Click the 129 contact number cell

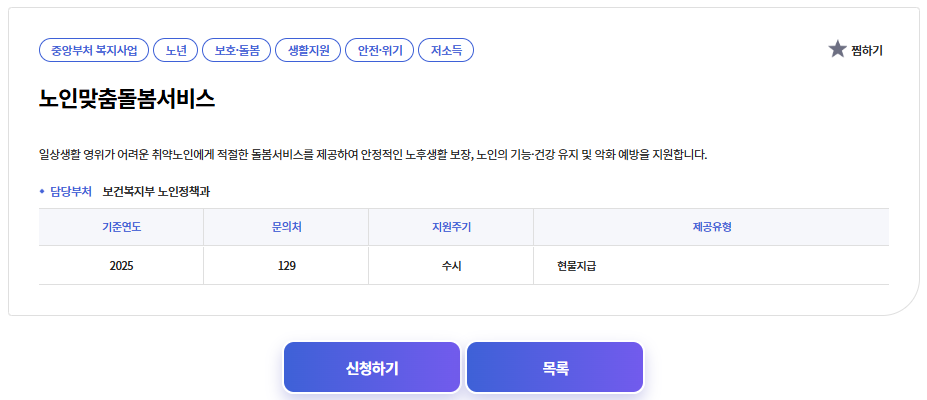(x=286, y=266)
